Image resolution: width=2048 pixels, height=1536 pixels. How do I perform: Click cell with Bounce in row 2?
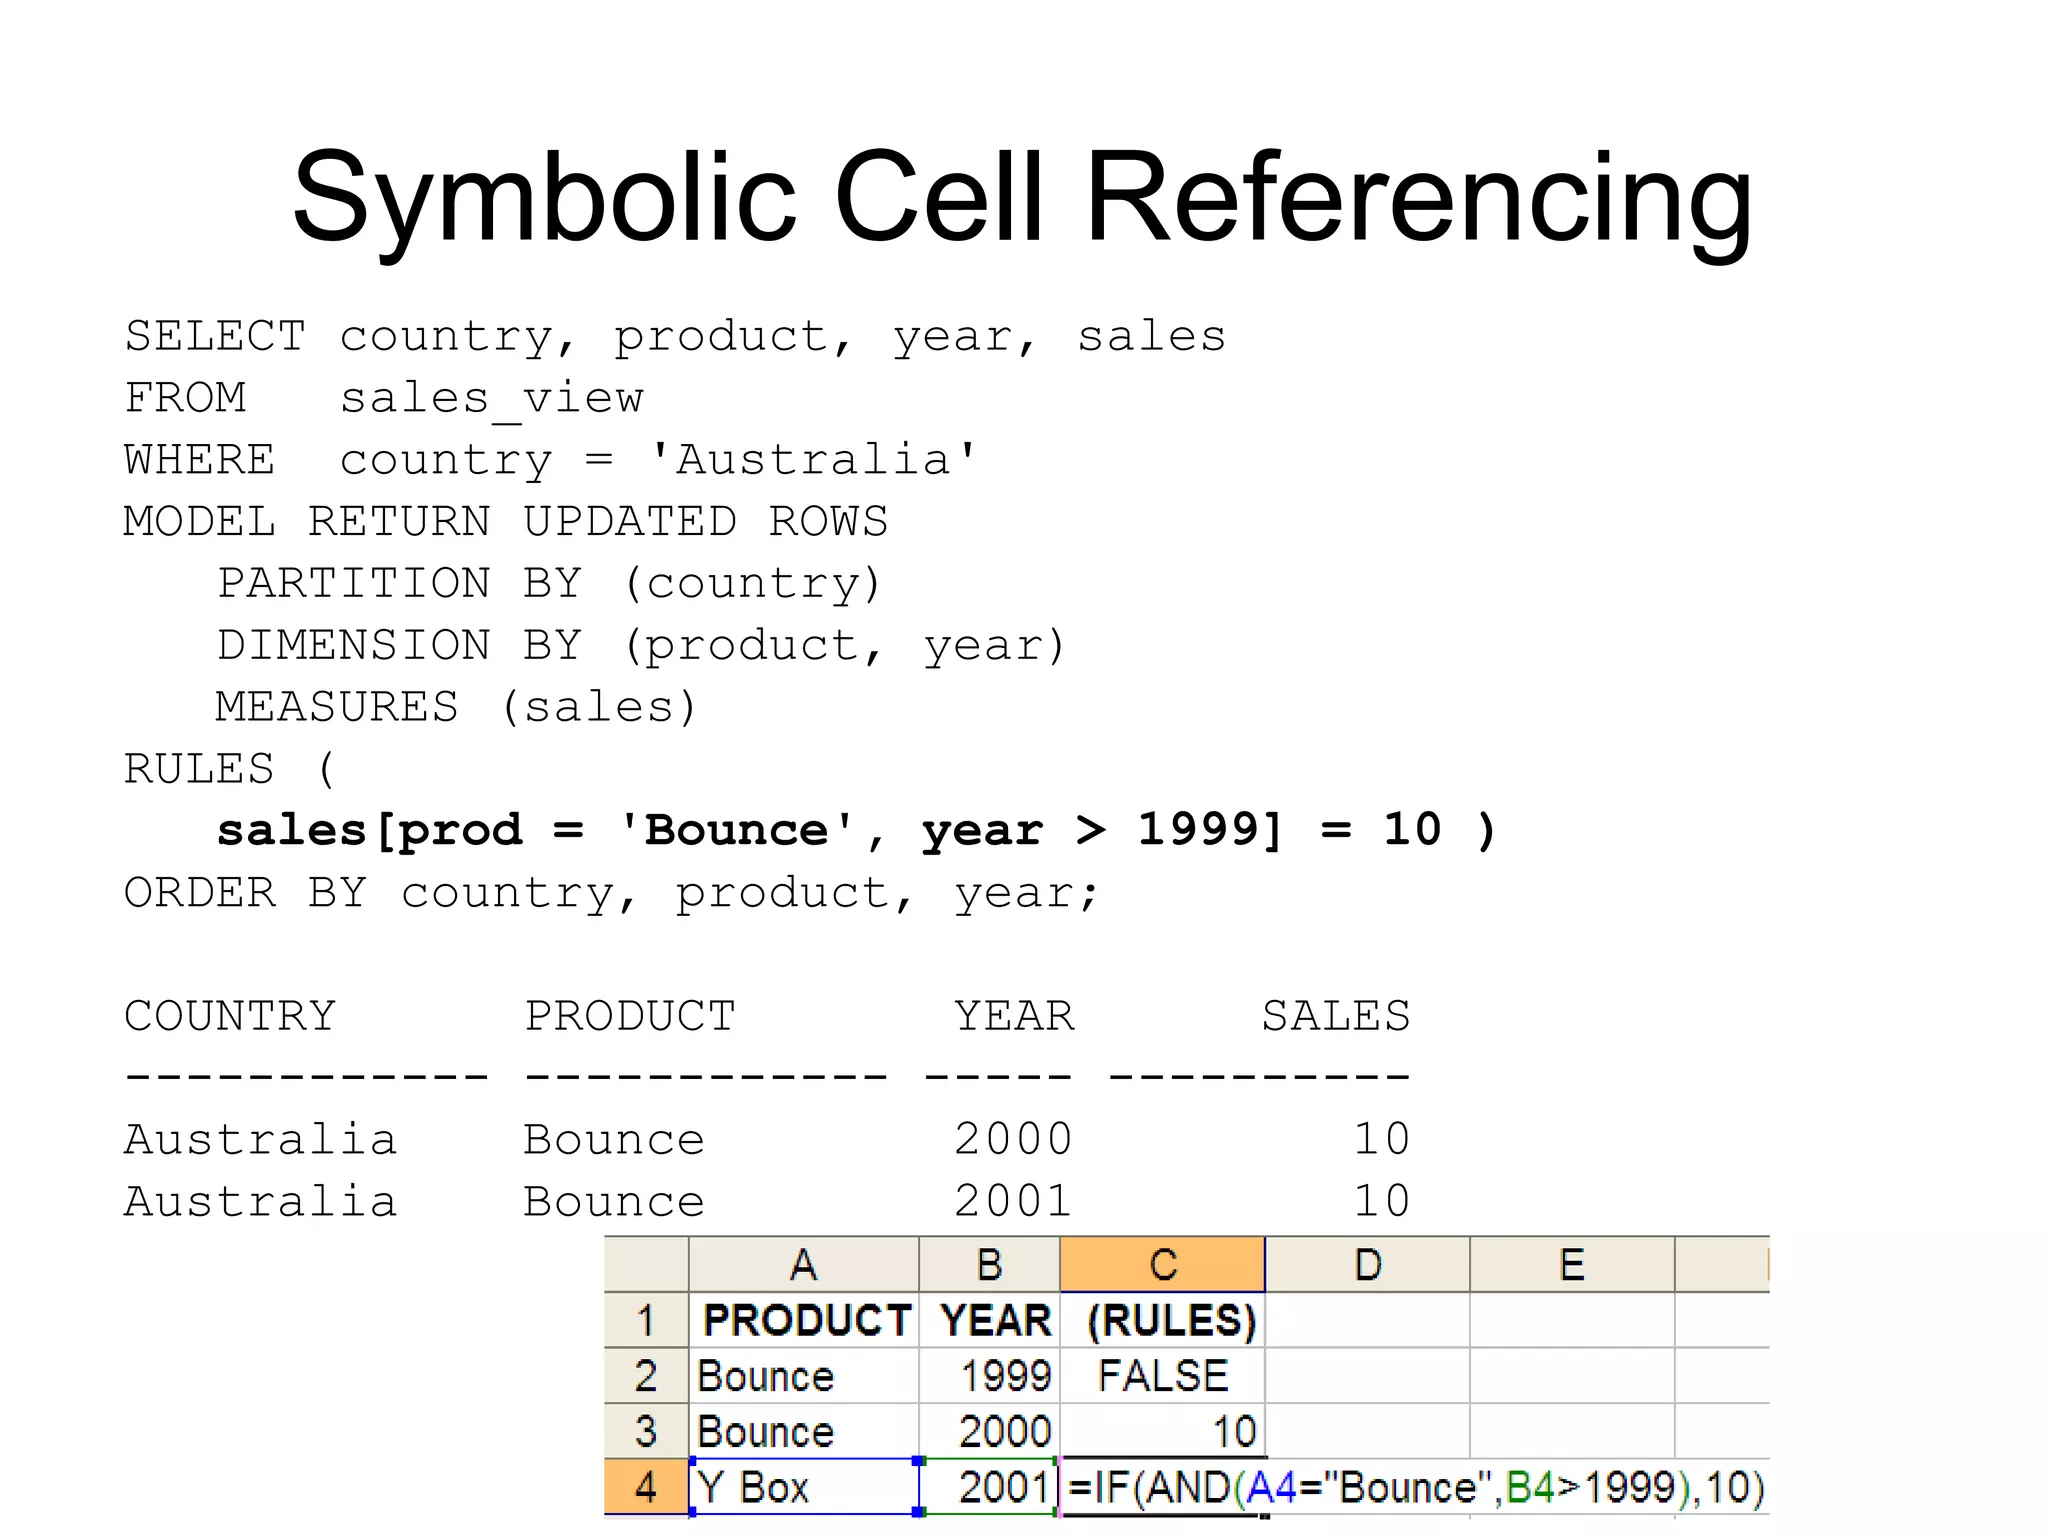(804, 1376)
